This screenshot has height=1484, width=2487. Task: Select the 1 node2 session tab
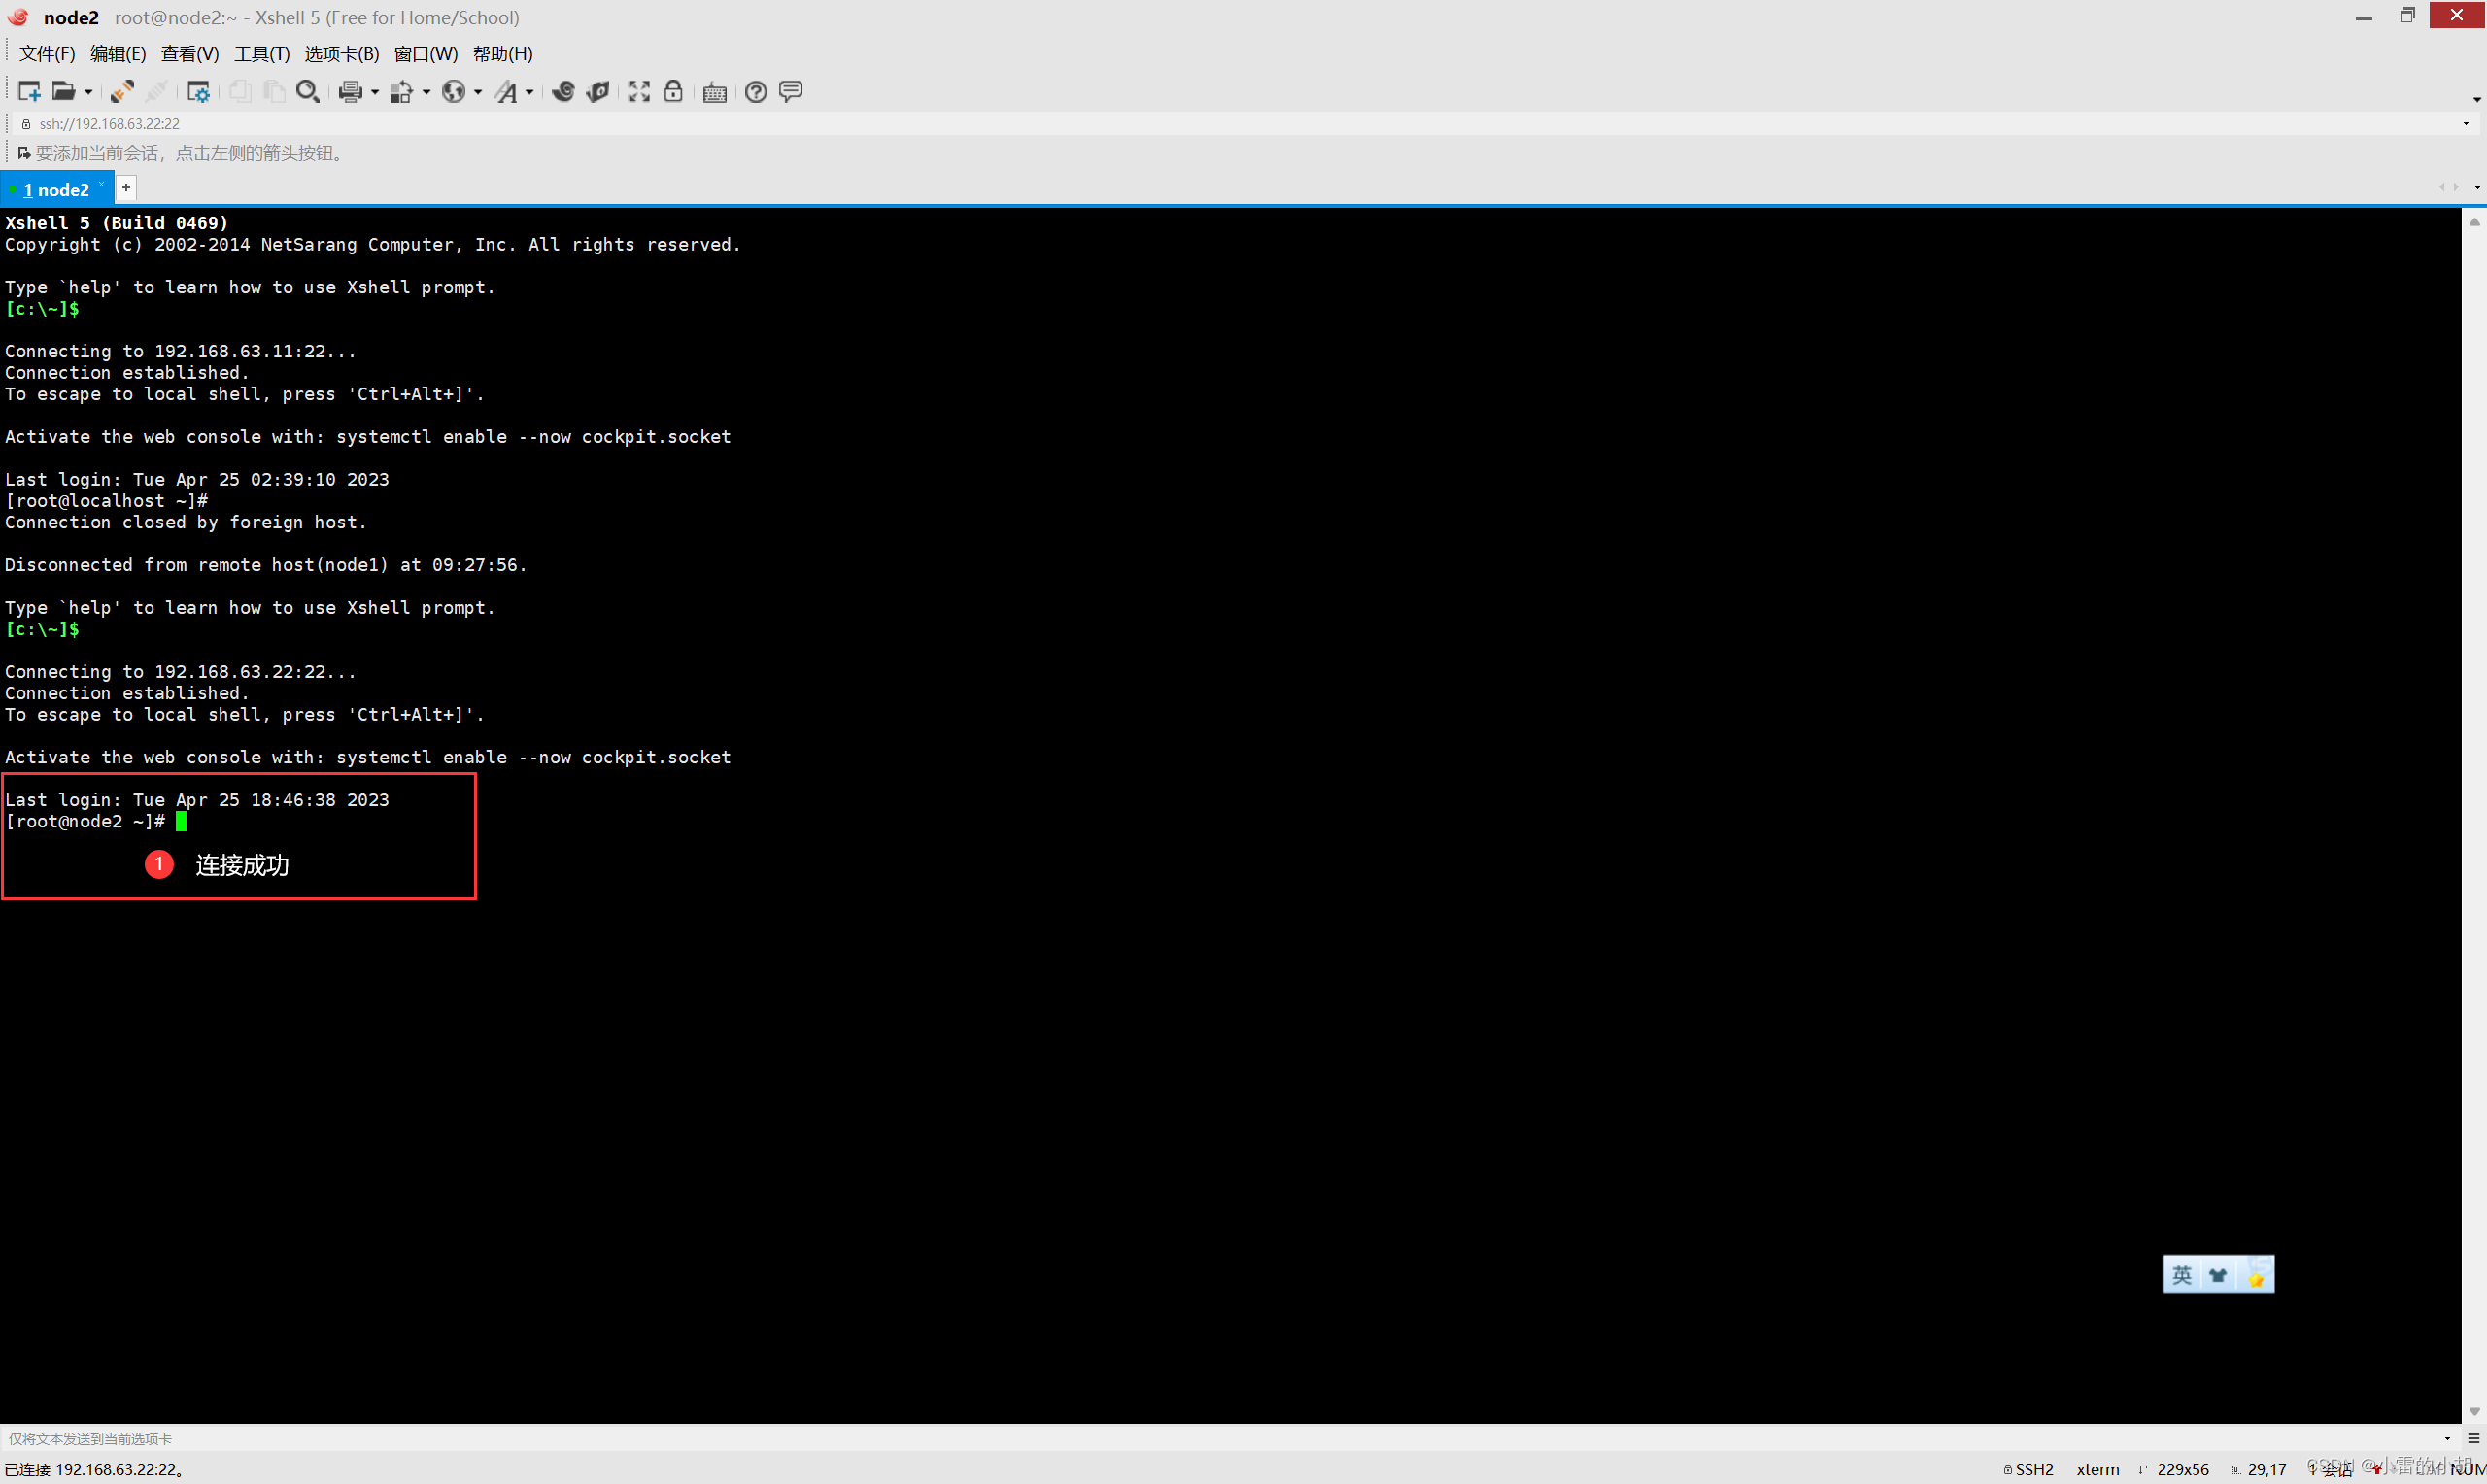pyautogui.click(x=56, y=190)
